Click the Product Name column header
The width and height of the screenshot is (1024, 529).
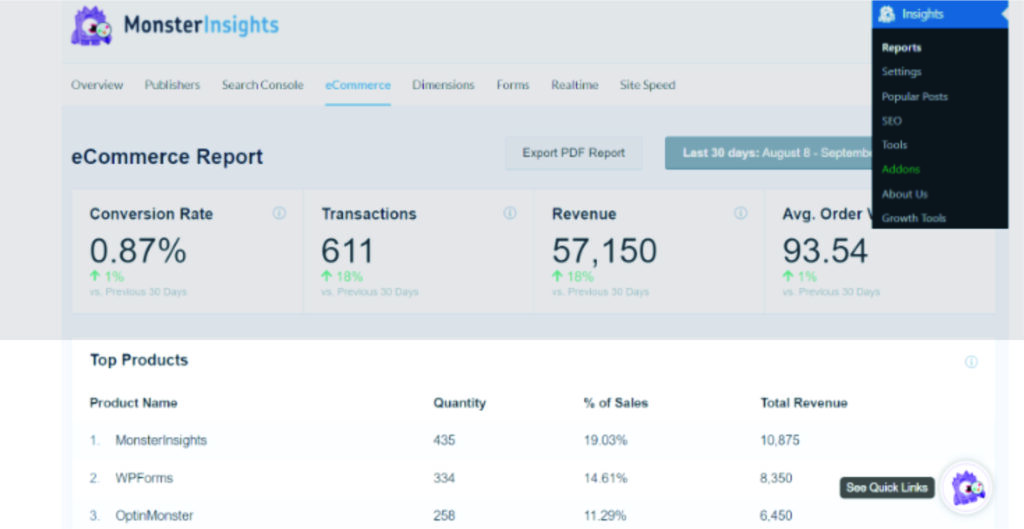133,403
